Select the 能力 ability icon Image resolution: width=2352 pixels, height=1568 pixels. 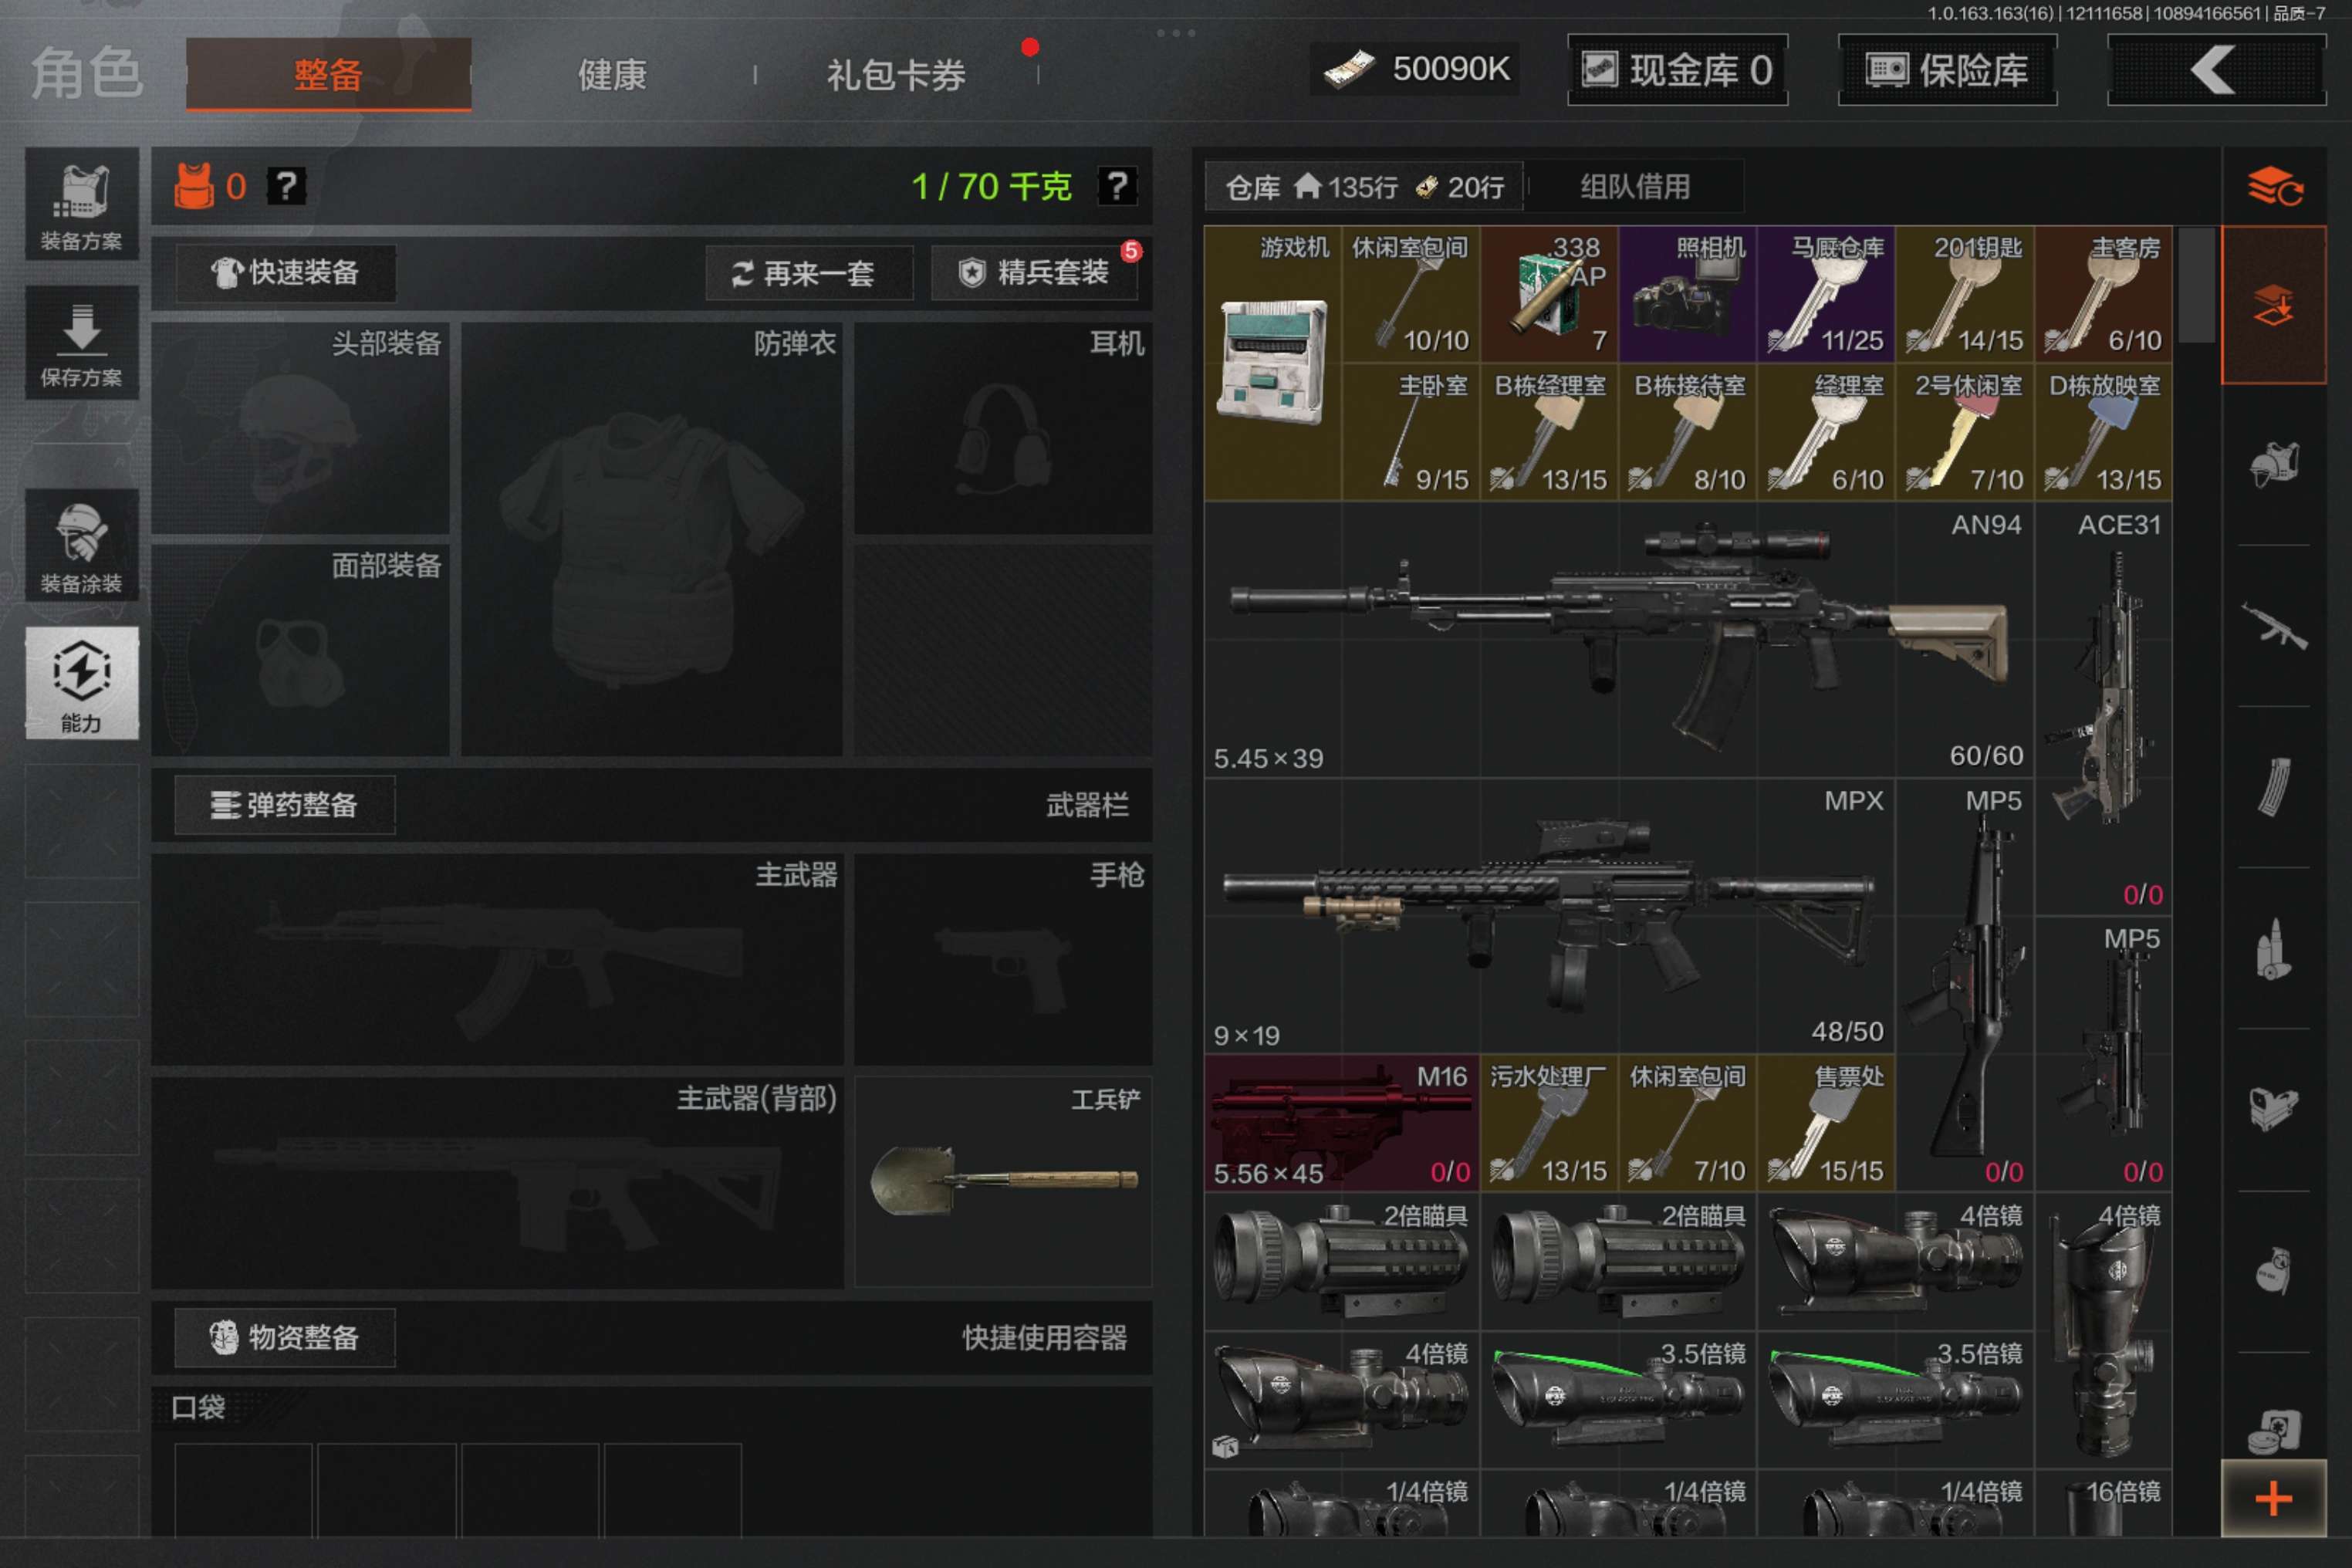(81, 683)
